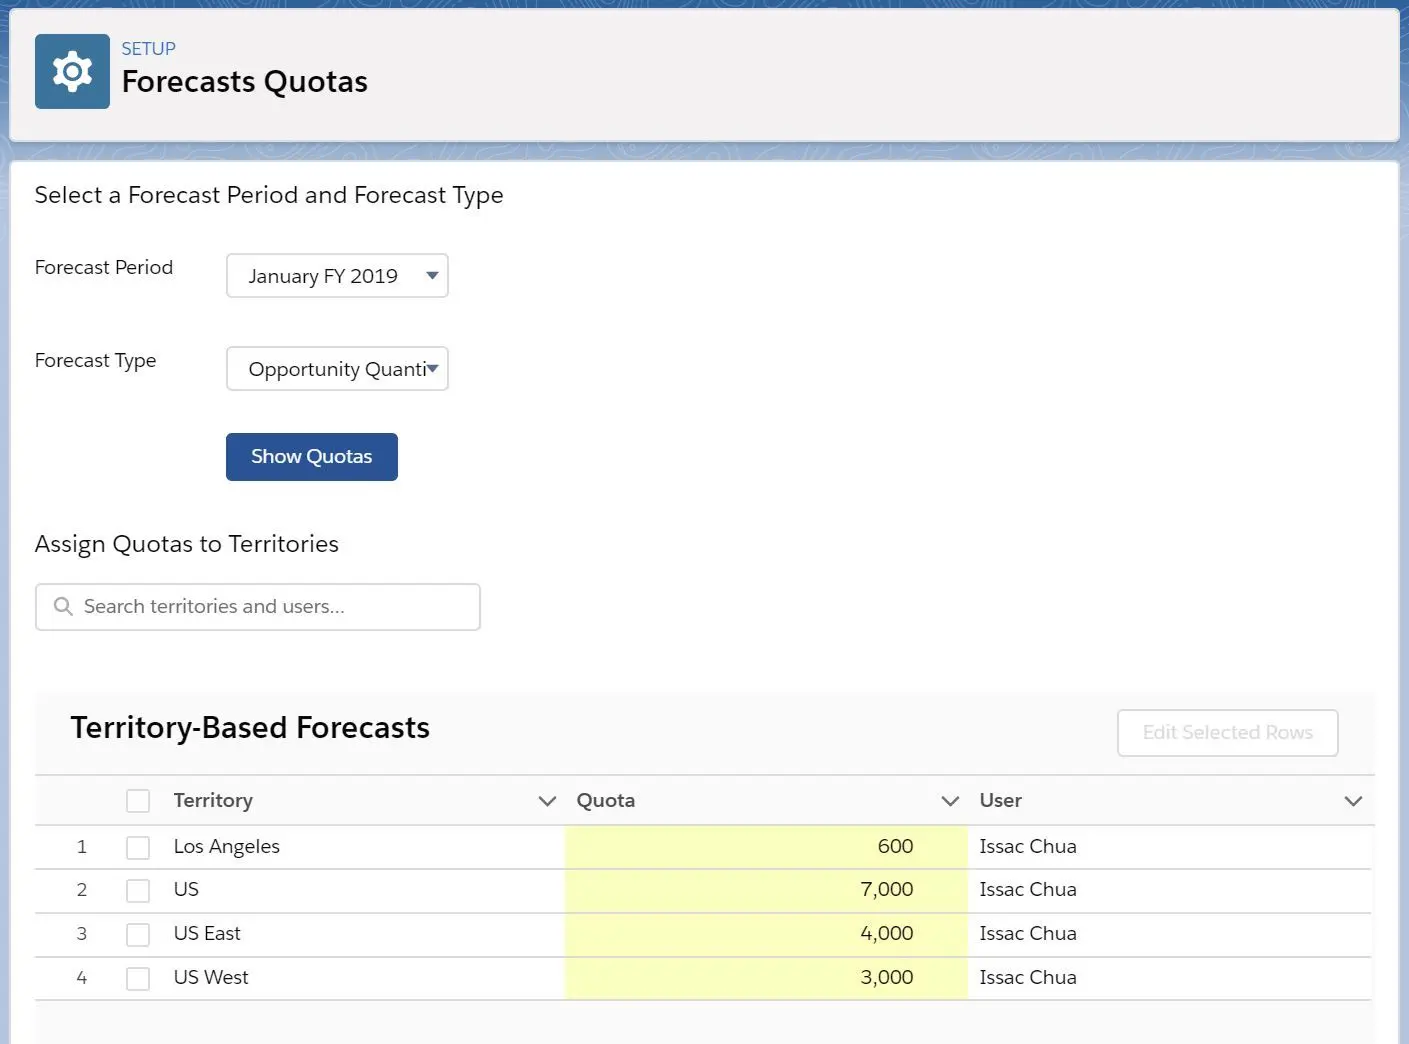Click Issac Chua in Los Angeles row
This screenshot has height=1044, width=1409.
(x=1028, y=846)
